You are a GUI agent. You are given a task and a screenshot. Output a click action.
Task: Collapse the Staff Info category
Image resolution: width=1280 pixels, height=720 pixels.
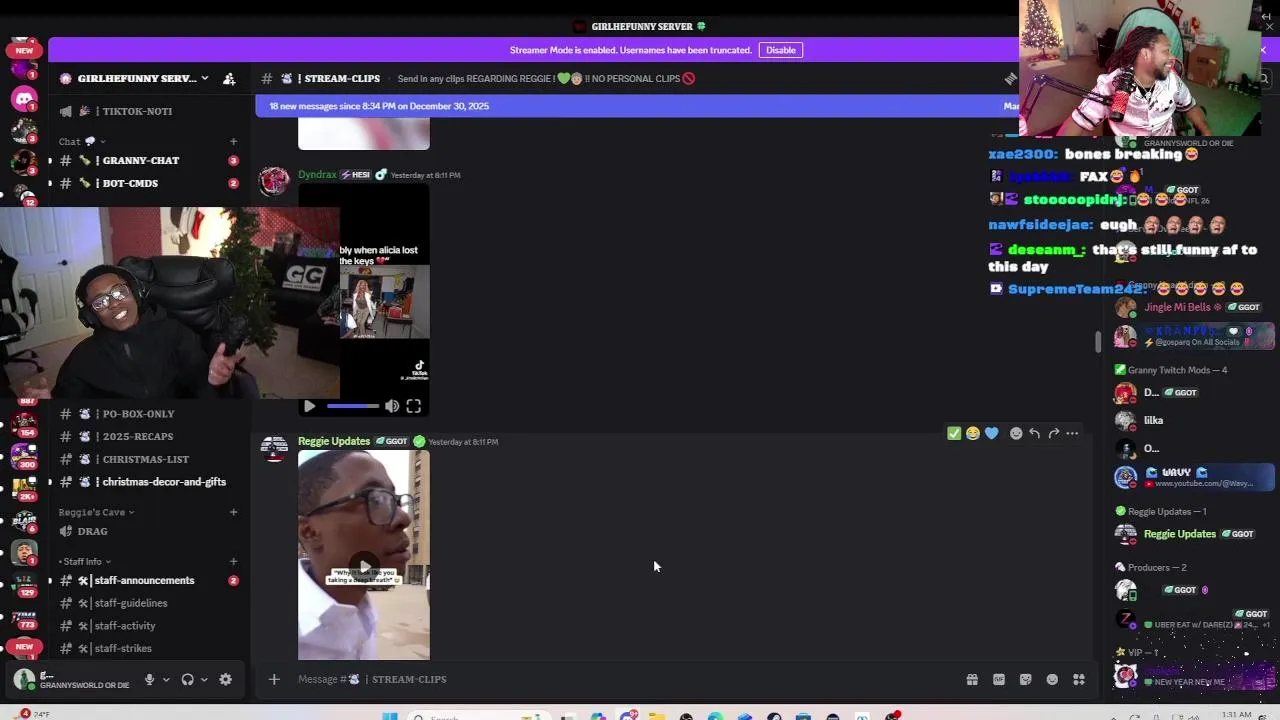tap(85, 561)
